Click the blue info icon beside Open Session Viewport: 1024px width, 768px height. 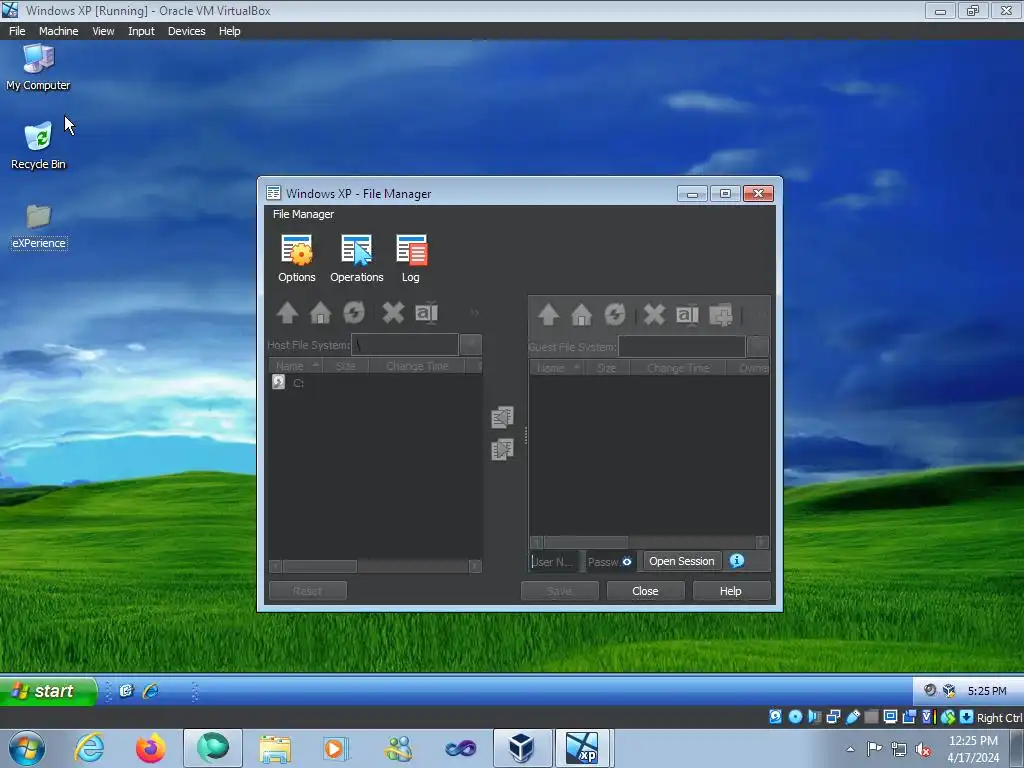(737, 560)
